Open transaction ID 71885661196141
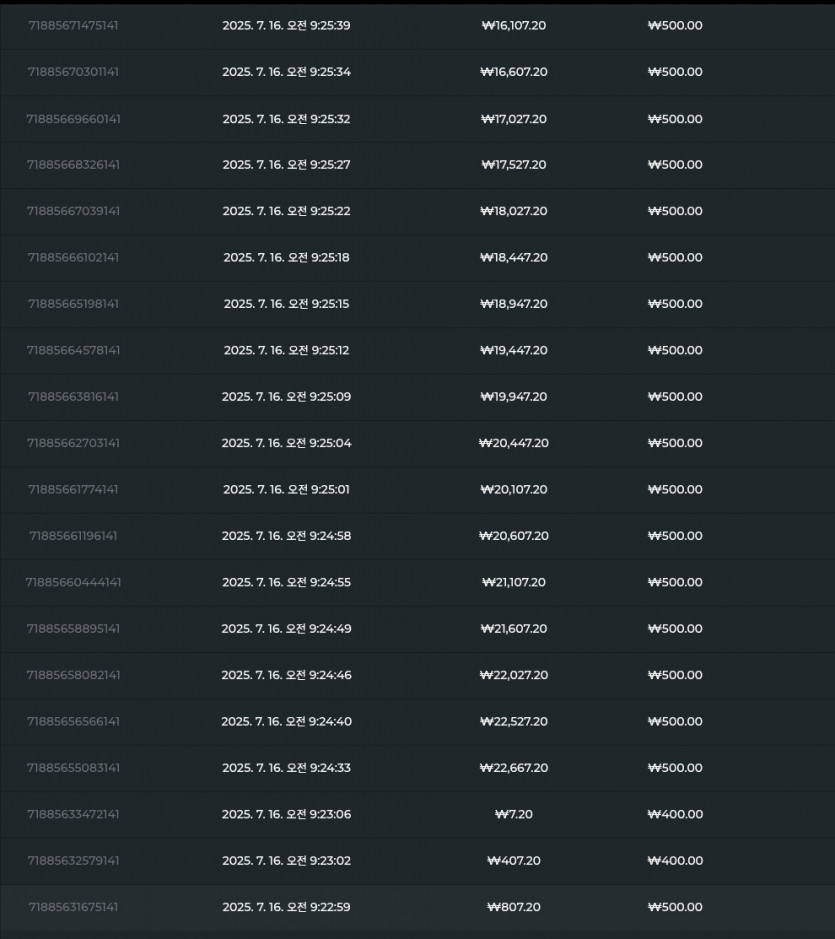 [x=73, y=536]
